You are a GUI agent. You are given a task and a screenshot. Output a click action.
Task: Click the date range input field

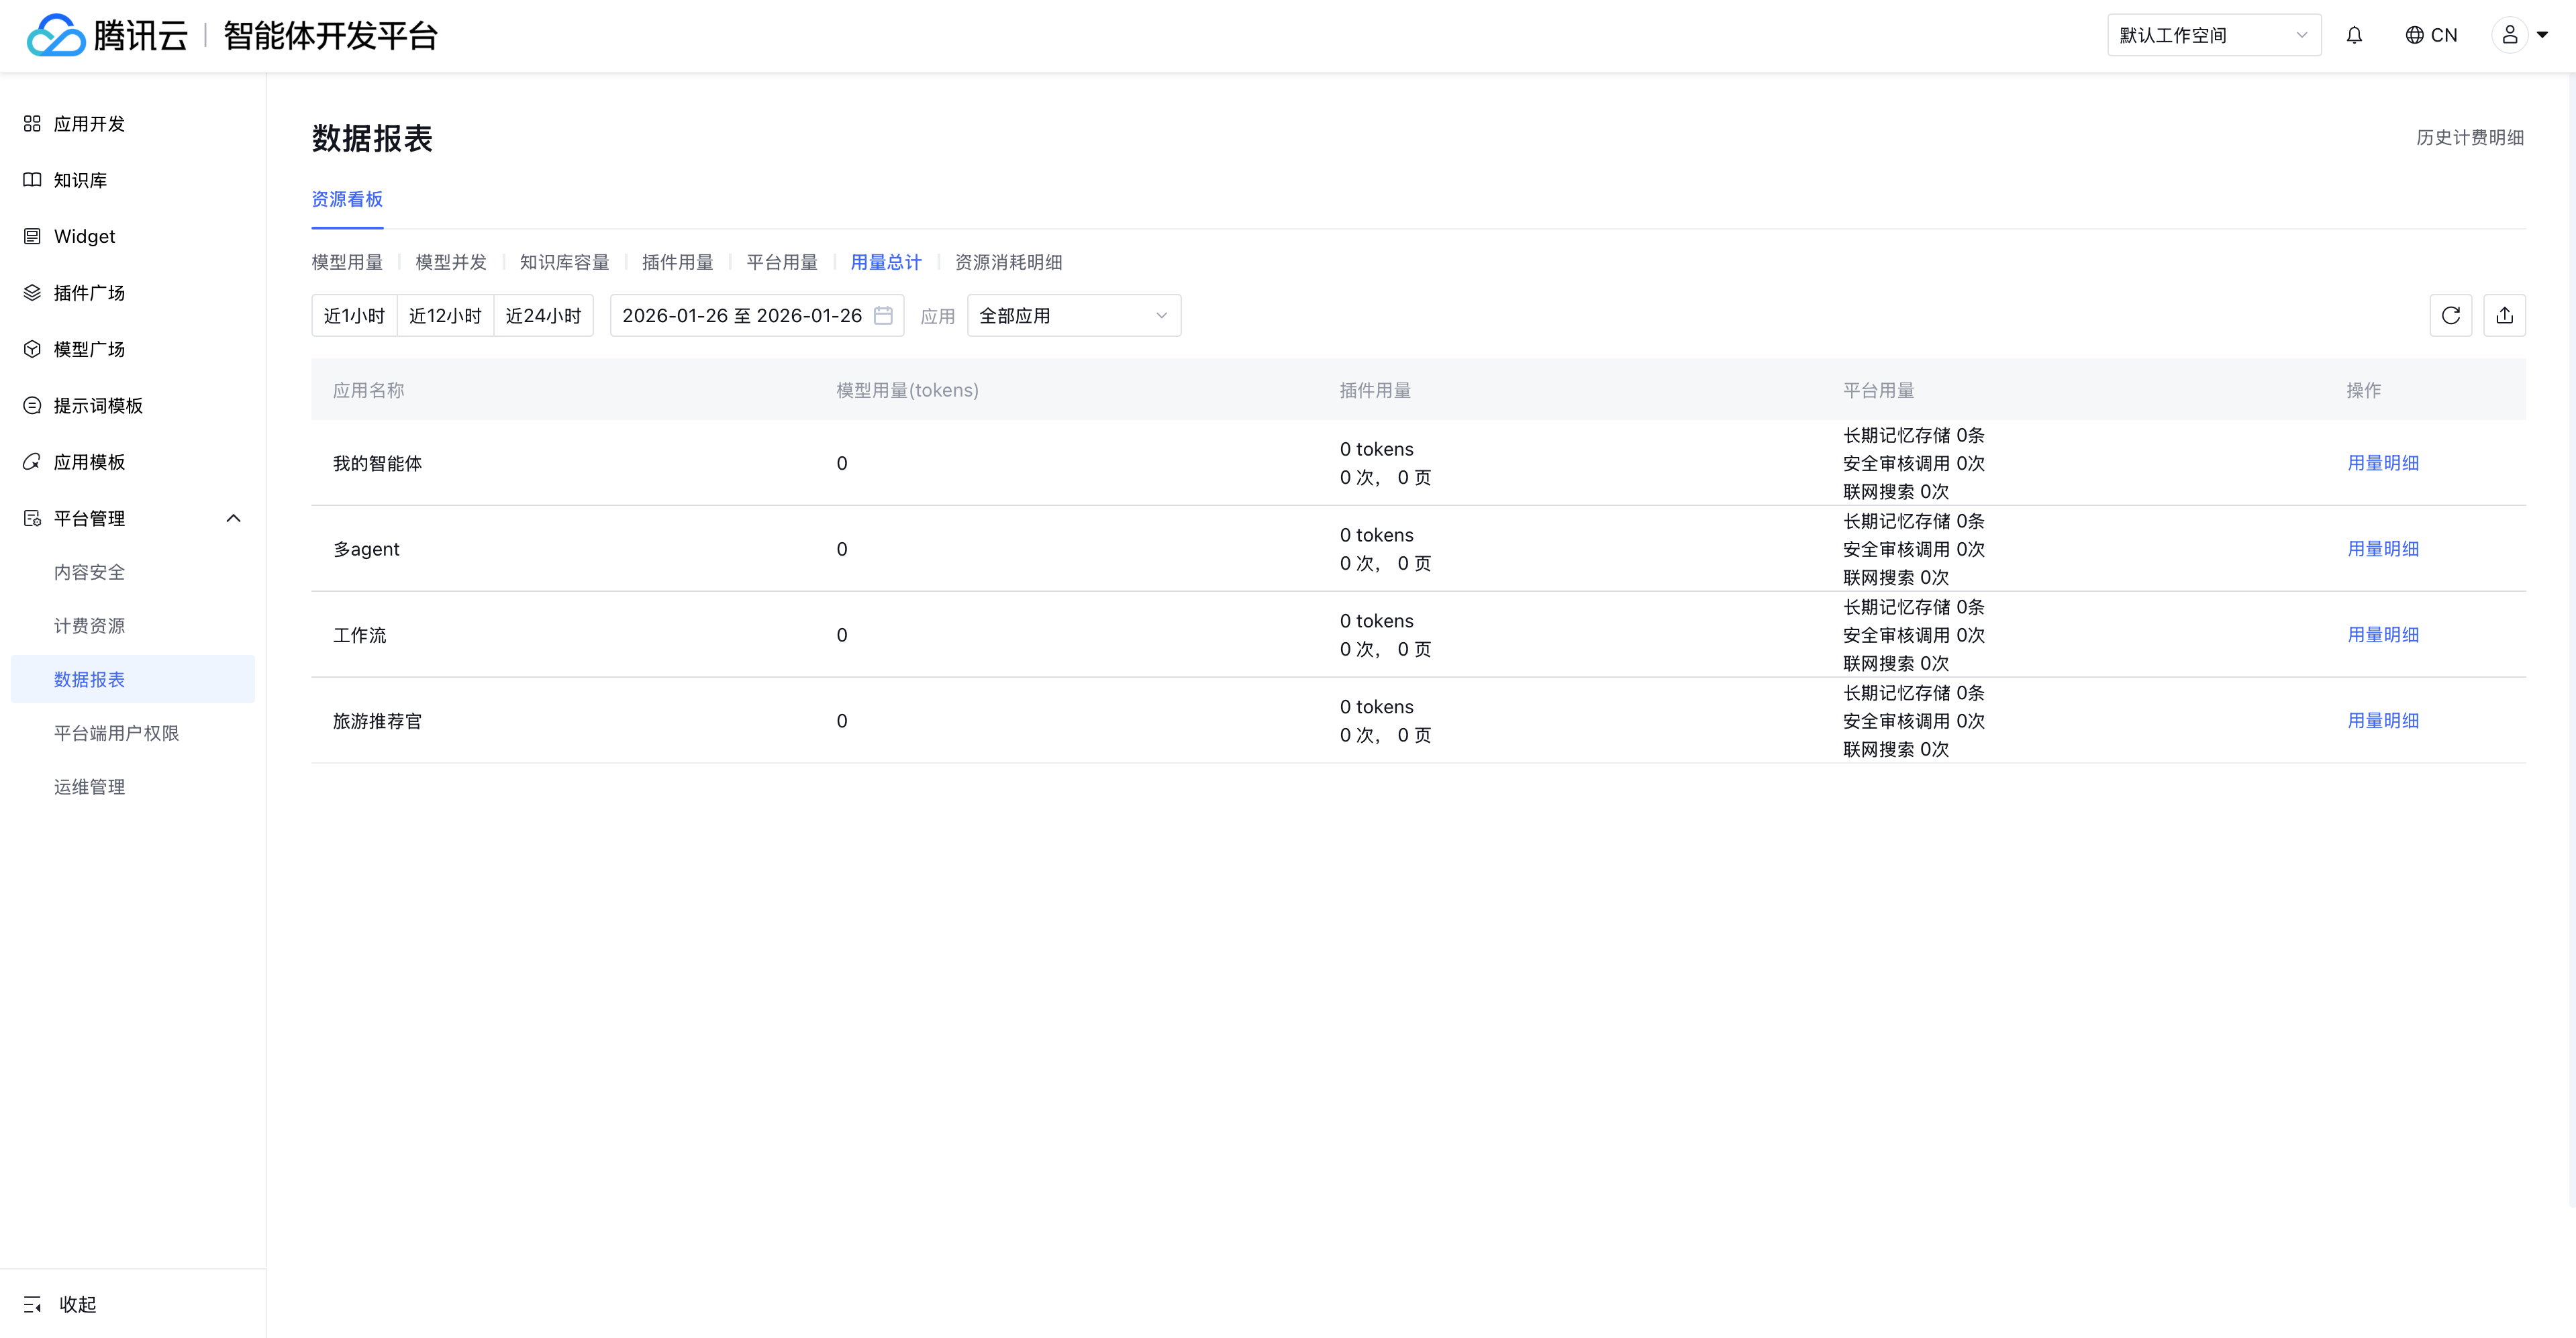click(741, 316)
